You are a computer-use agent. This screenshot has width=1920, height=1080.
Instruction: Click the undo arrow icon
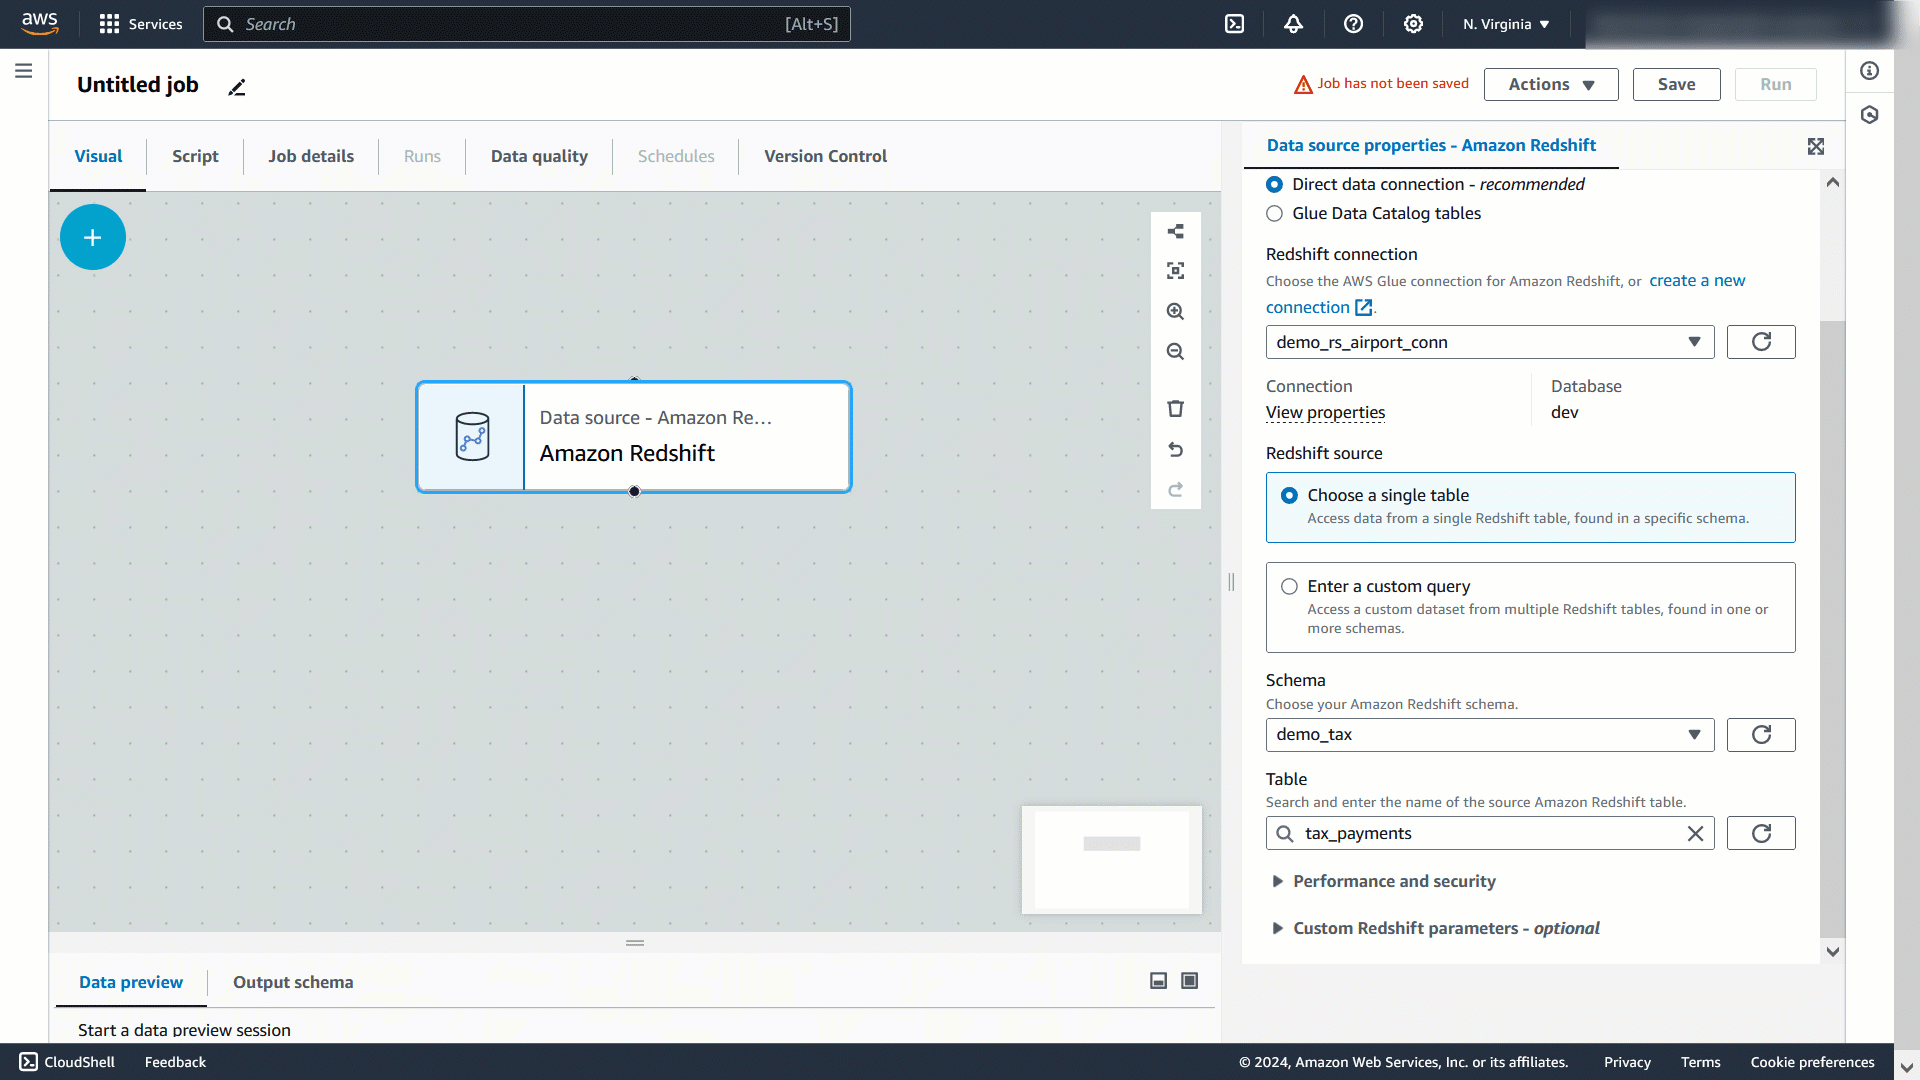(1175, 450)
